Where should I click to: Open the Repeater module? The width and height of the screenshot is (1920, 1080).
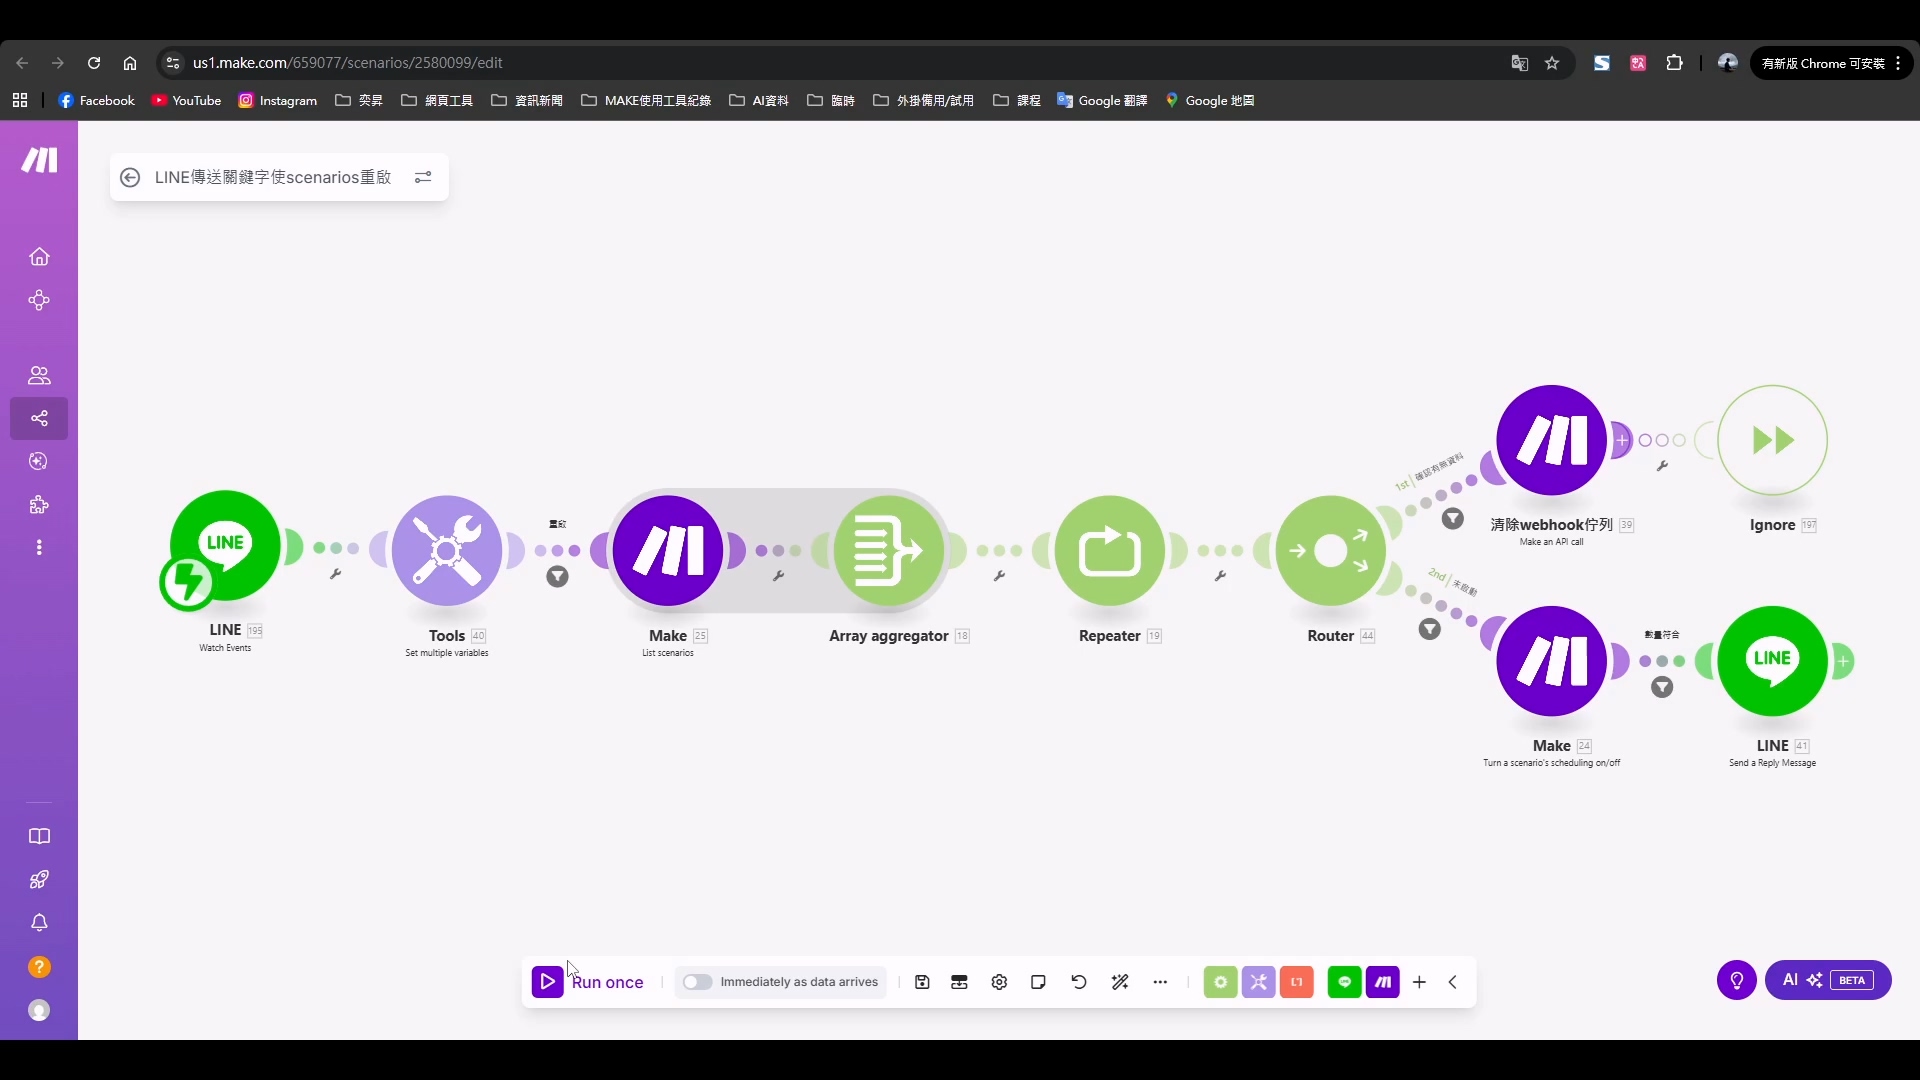(1110, 550)
